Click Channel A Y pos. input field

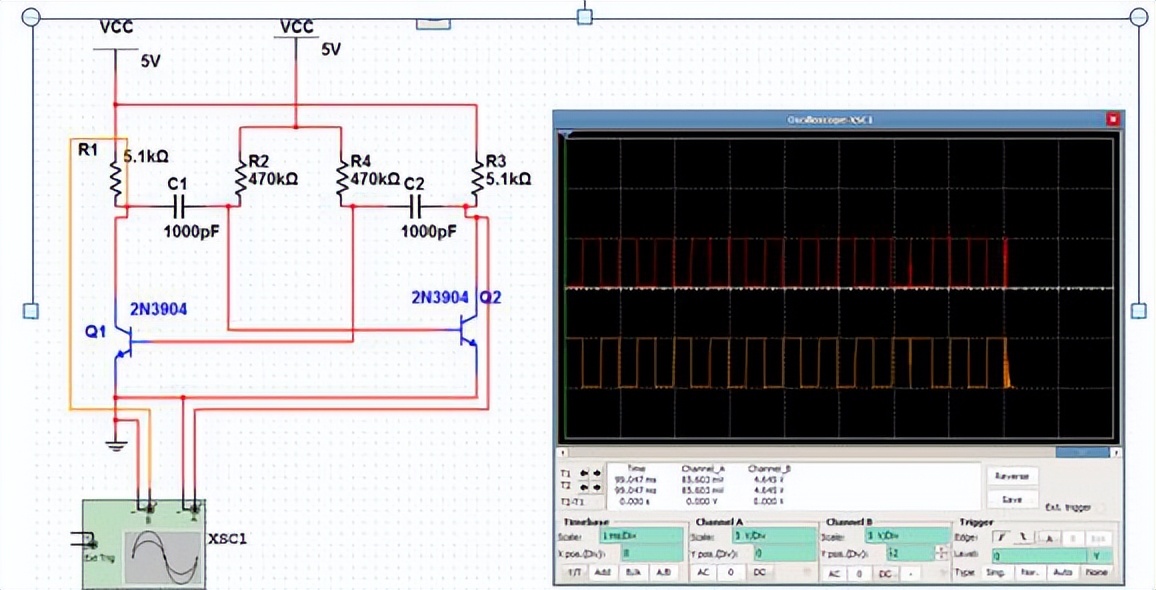[x=785, y=554]
